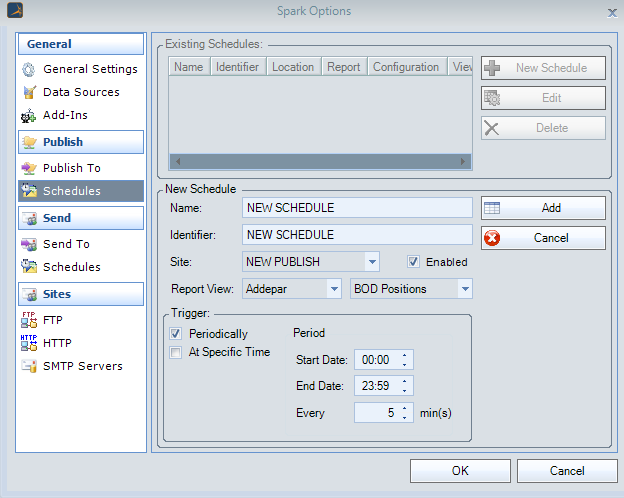Open Add-Ins page
Screen dimensions: 624x498
pyautogui.click(x=81, y=115)
